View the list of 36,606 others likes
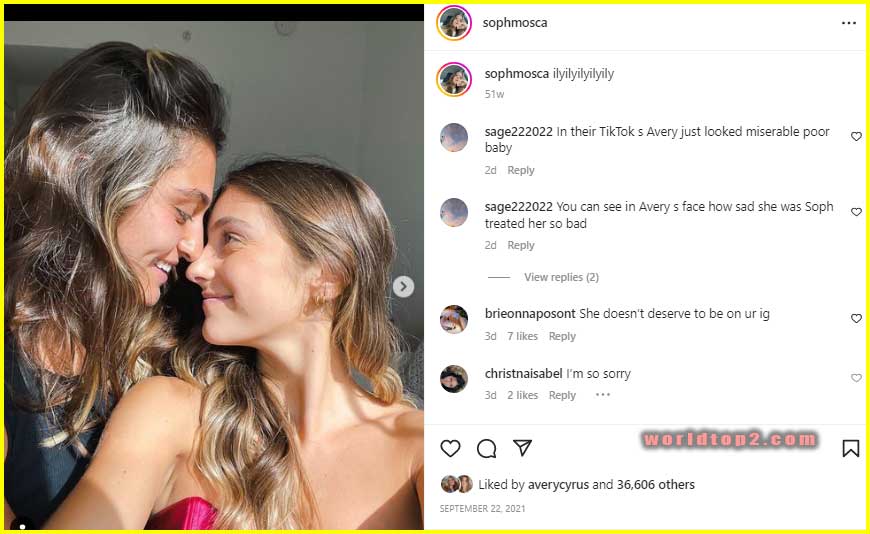 (656, 484)
